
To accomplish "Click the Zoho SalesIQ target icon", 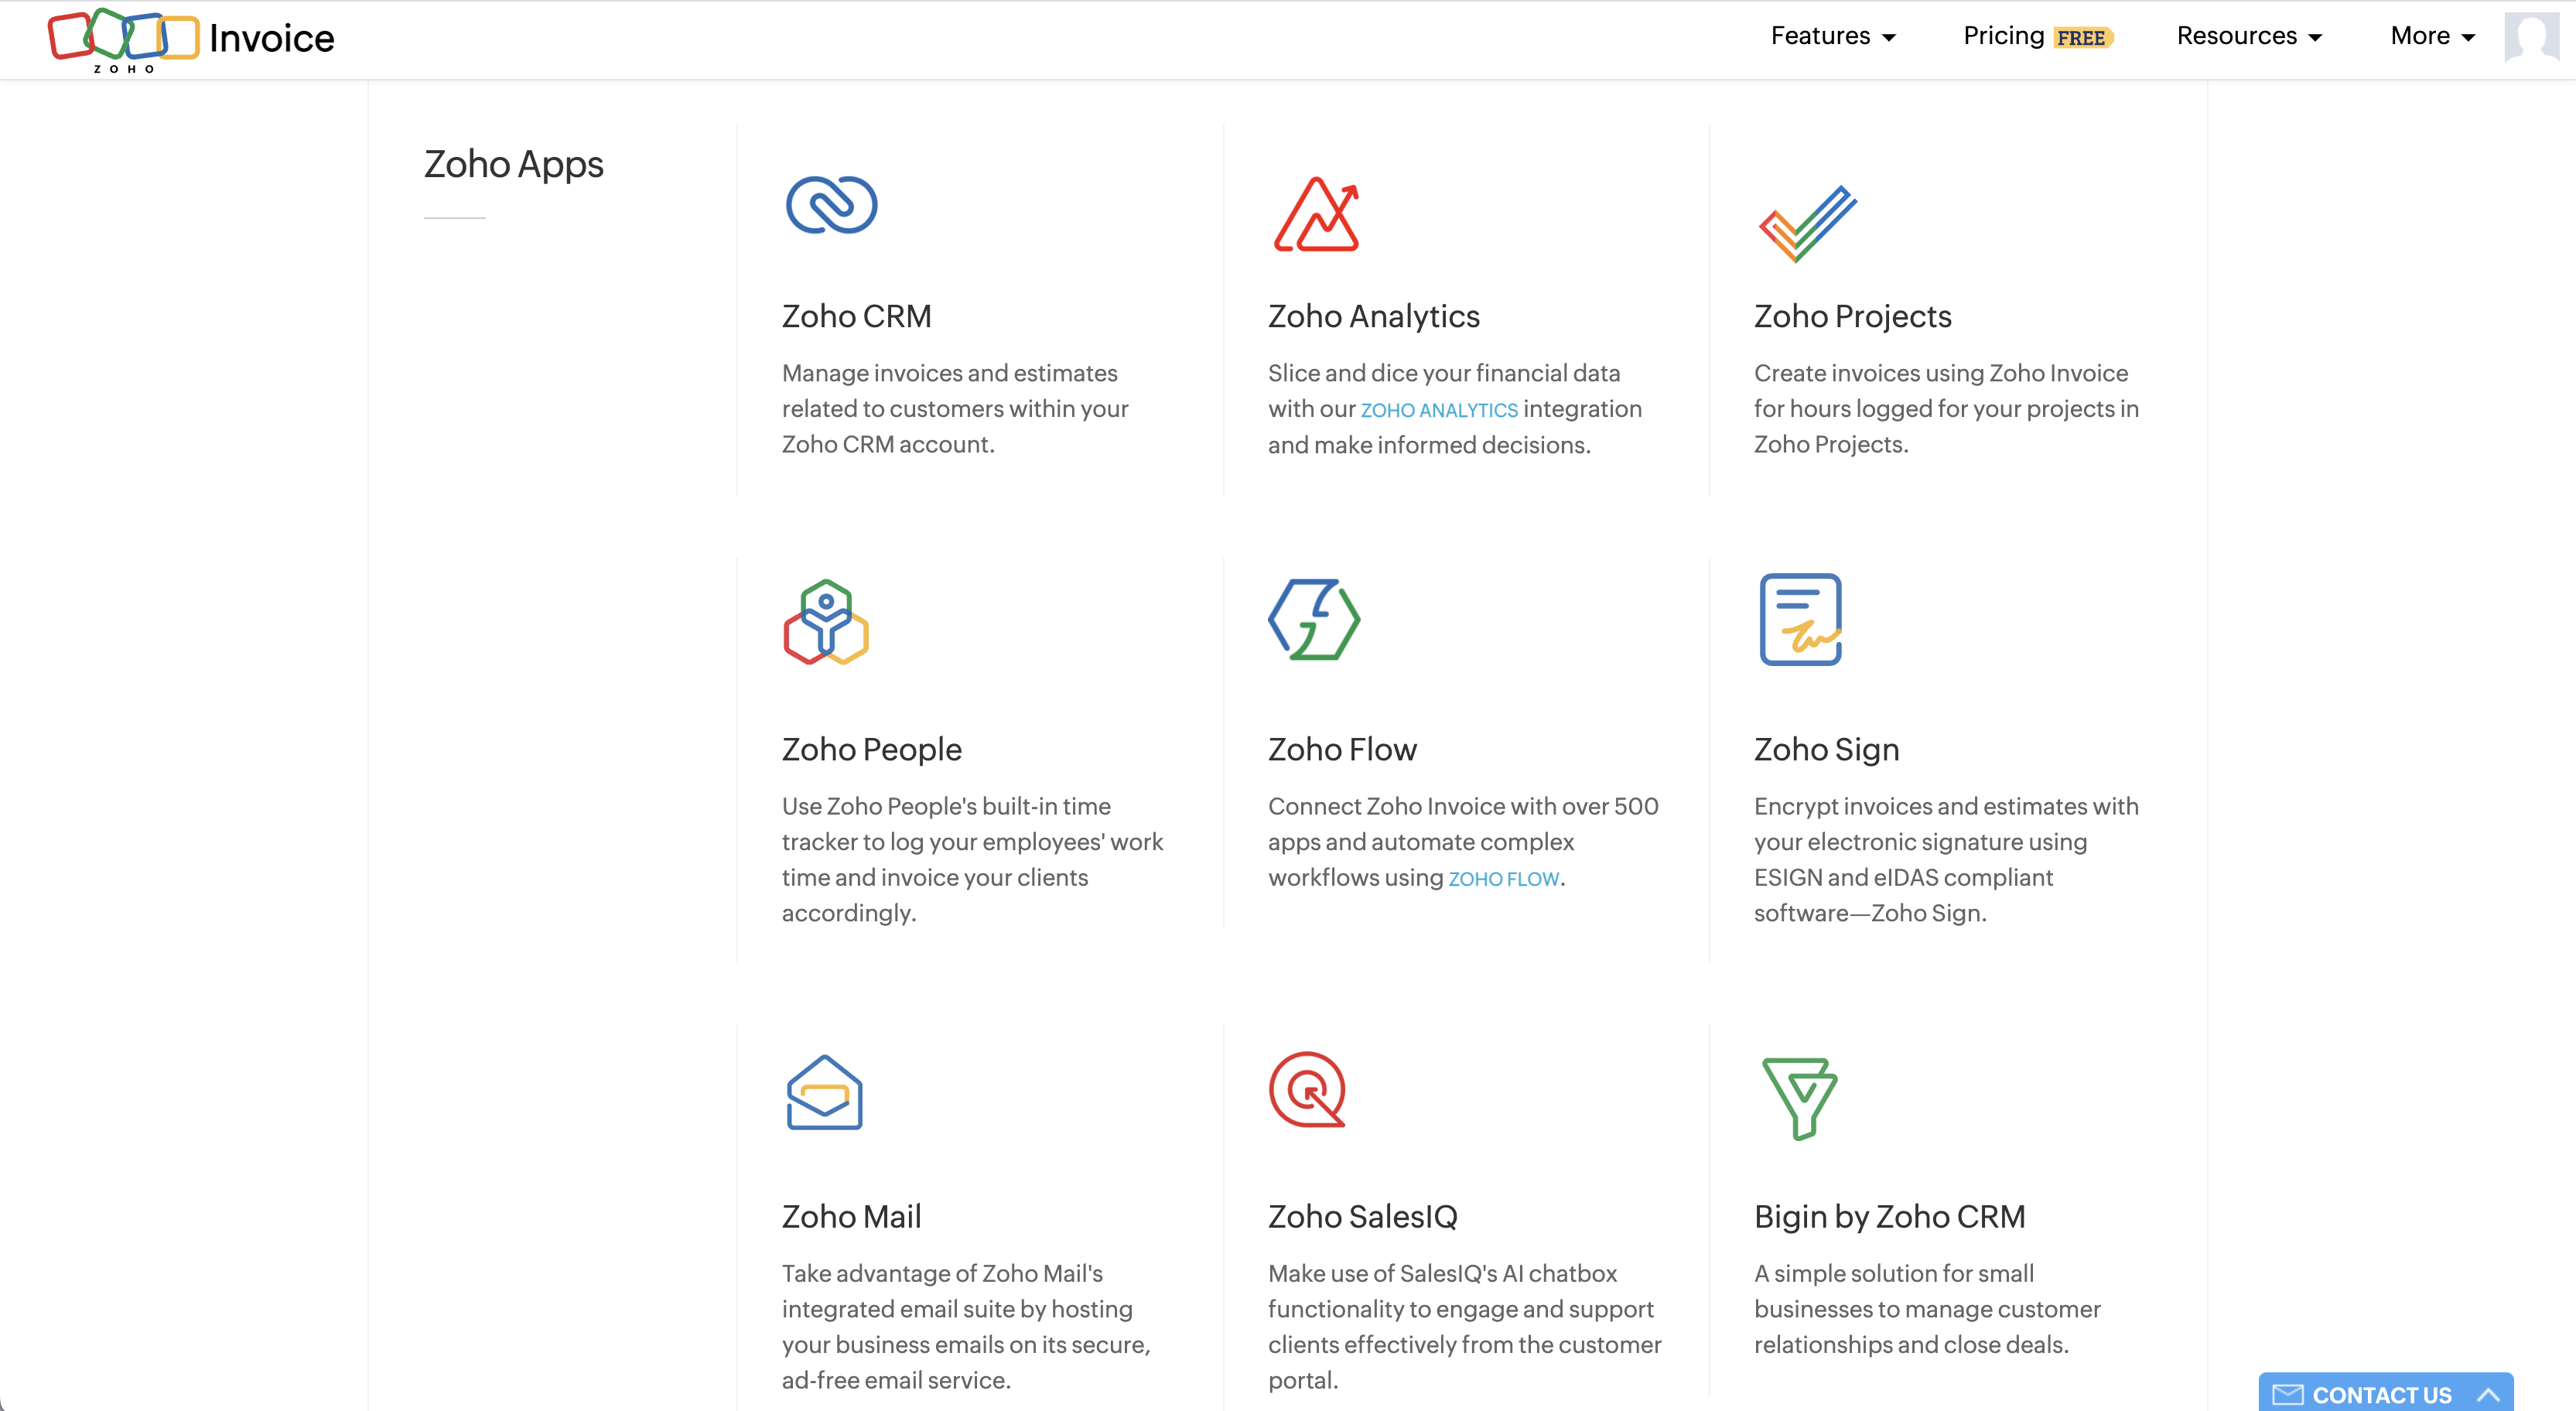I will 1308,1089.
